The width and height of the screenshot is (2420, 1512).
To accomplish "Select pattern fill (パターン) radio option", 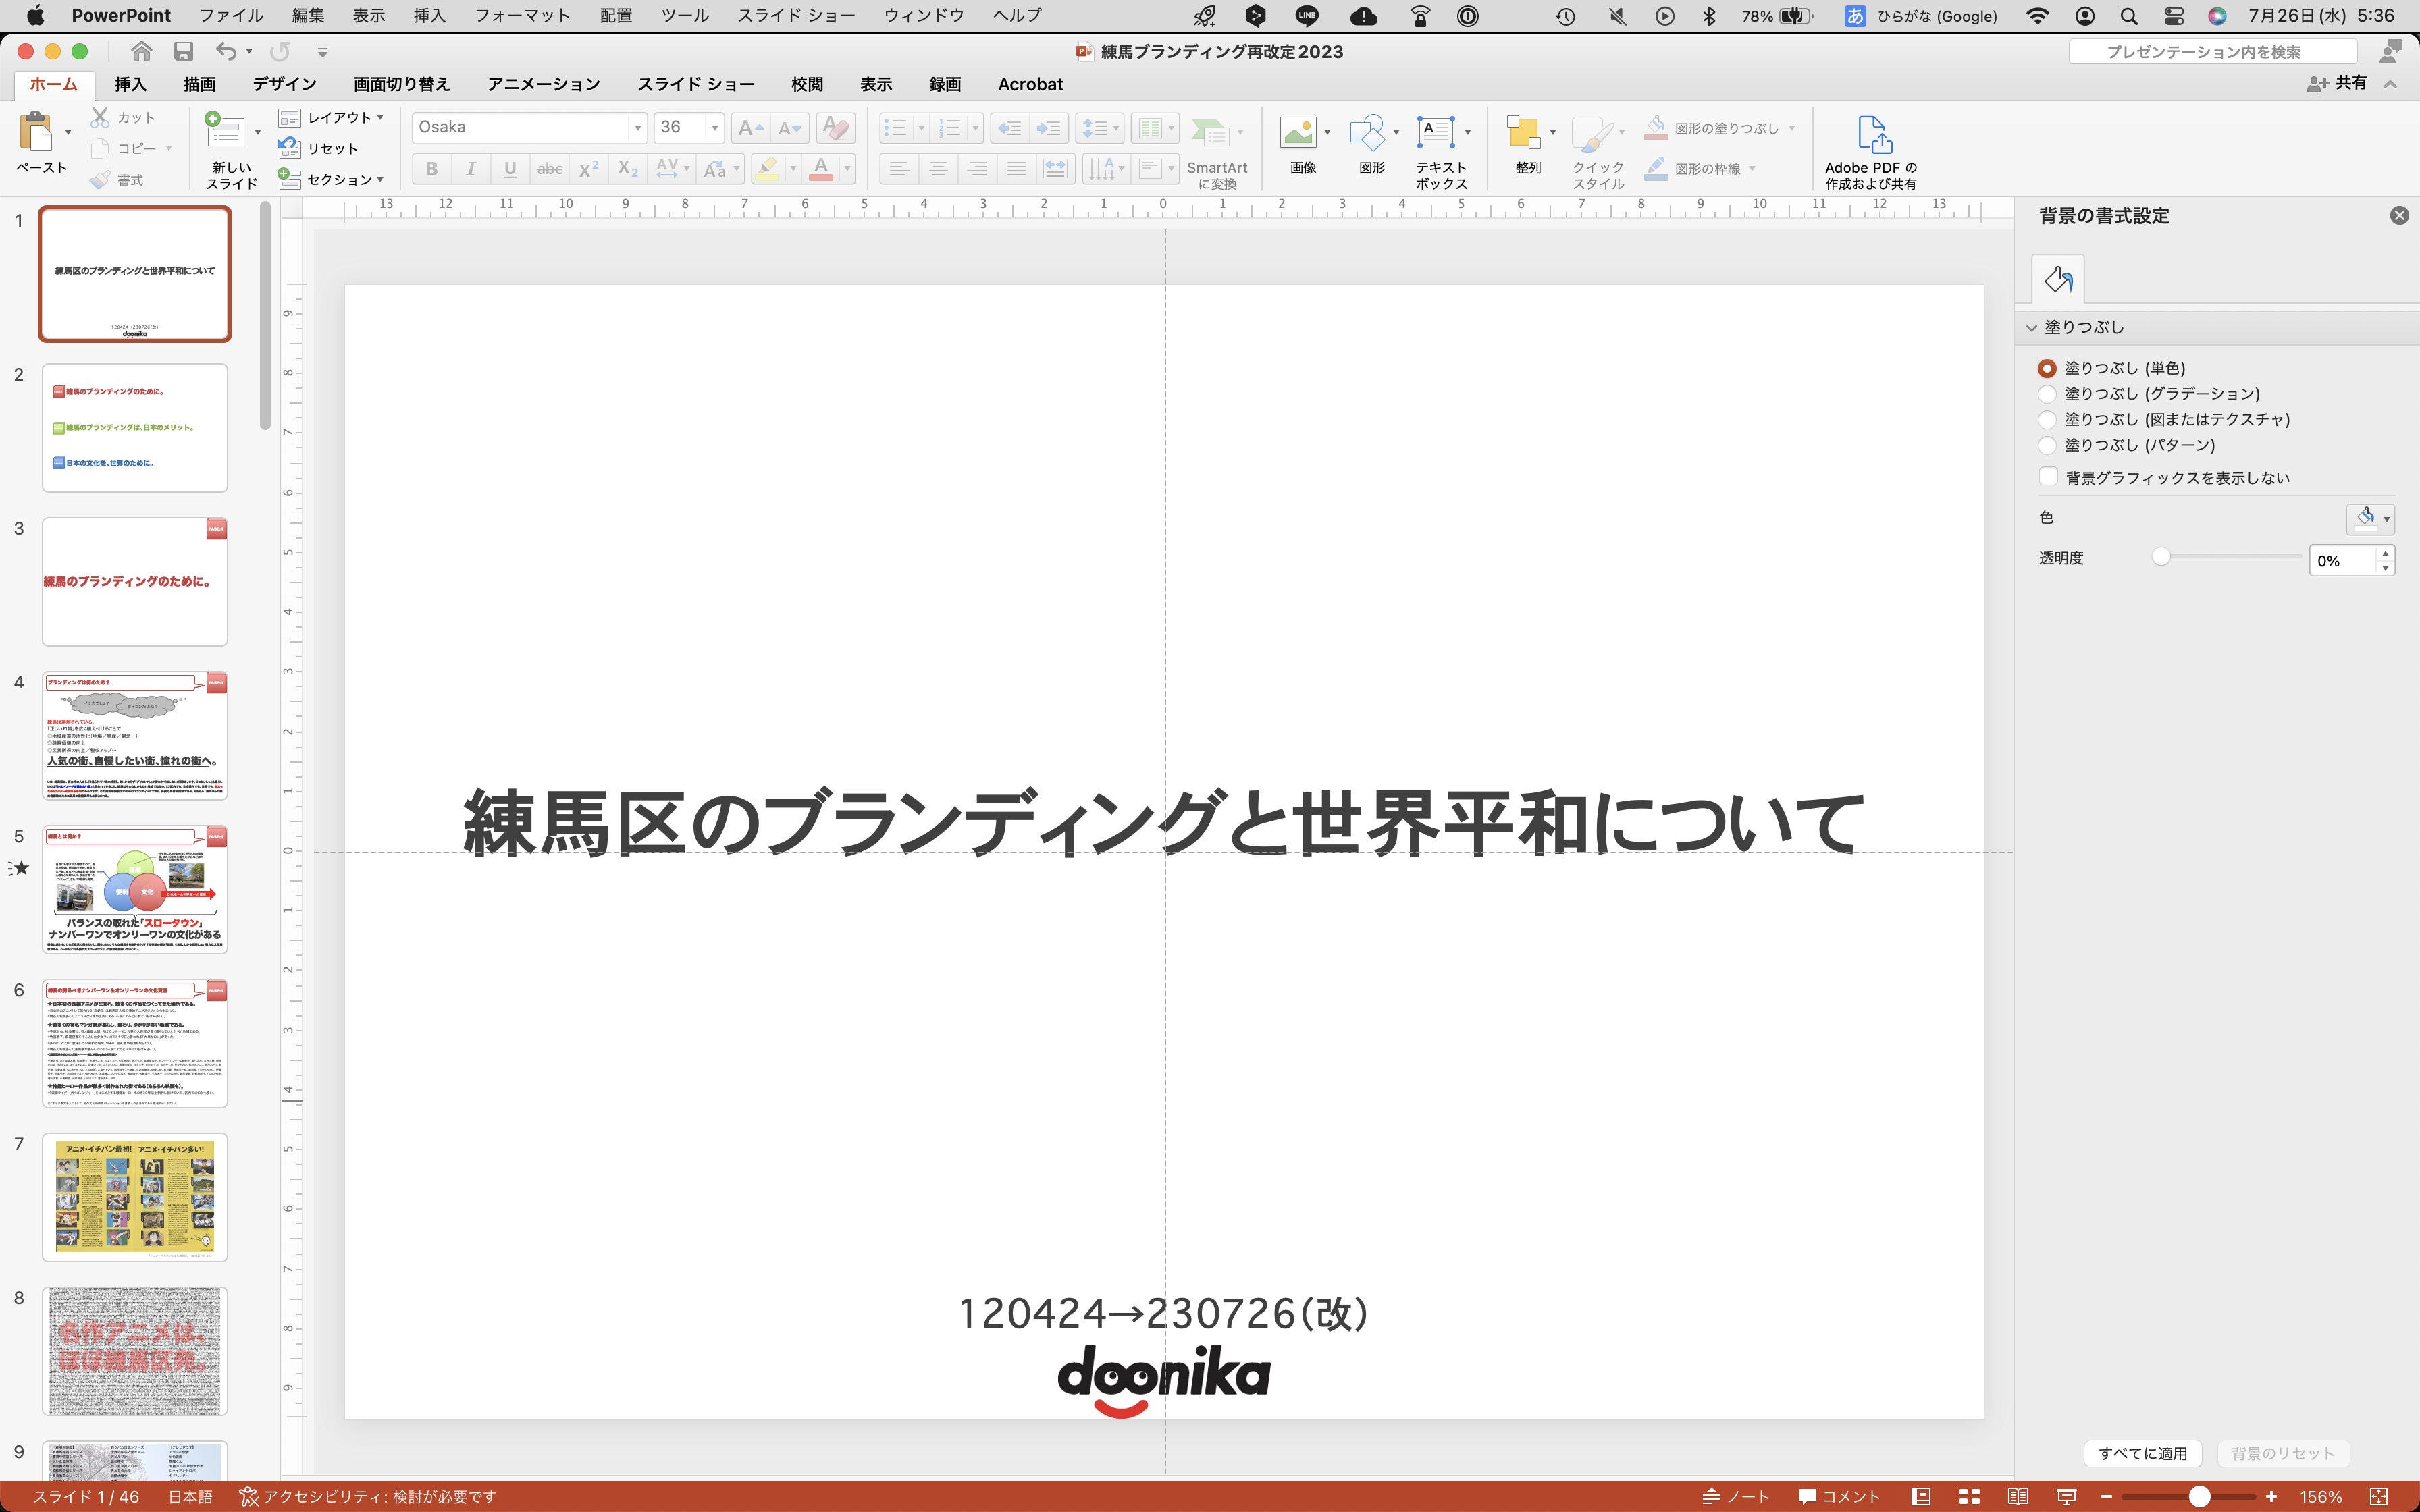I will [2047, 445].
